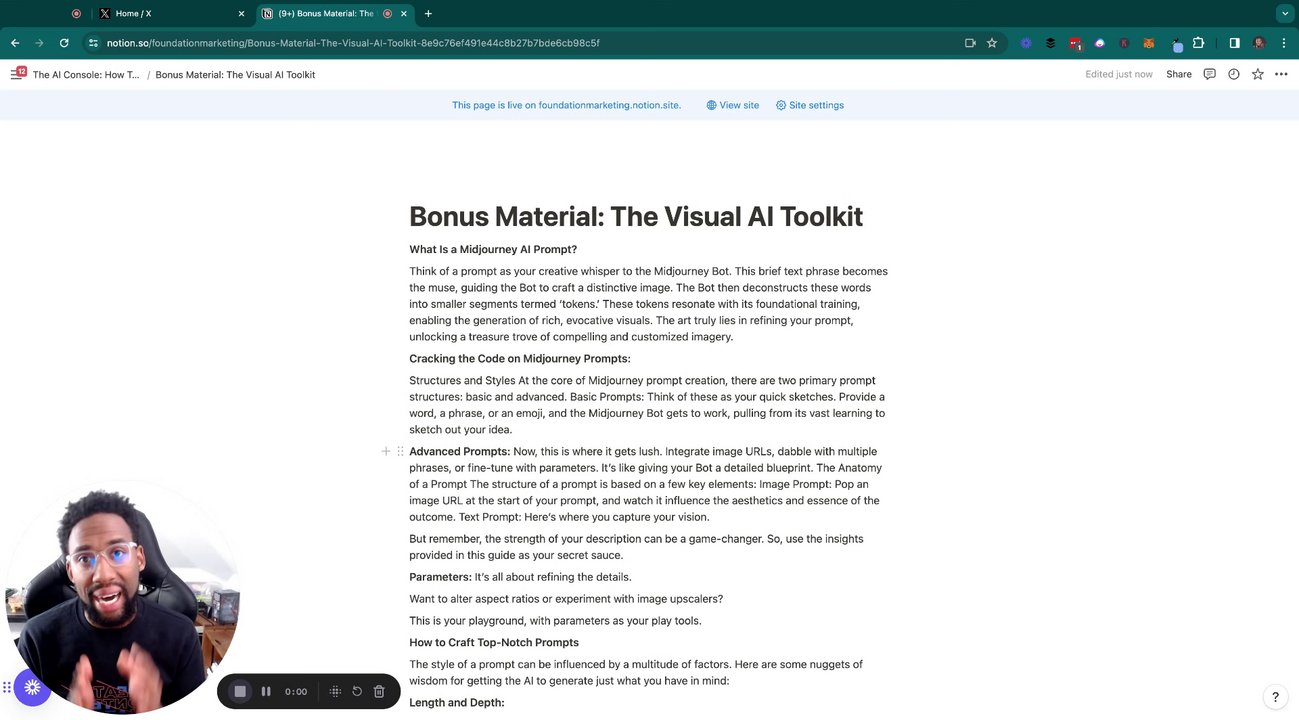Reload the current page
Viewport: 1299px width, 720px height.
click(x=64, y=43)
